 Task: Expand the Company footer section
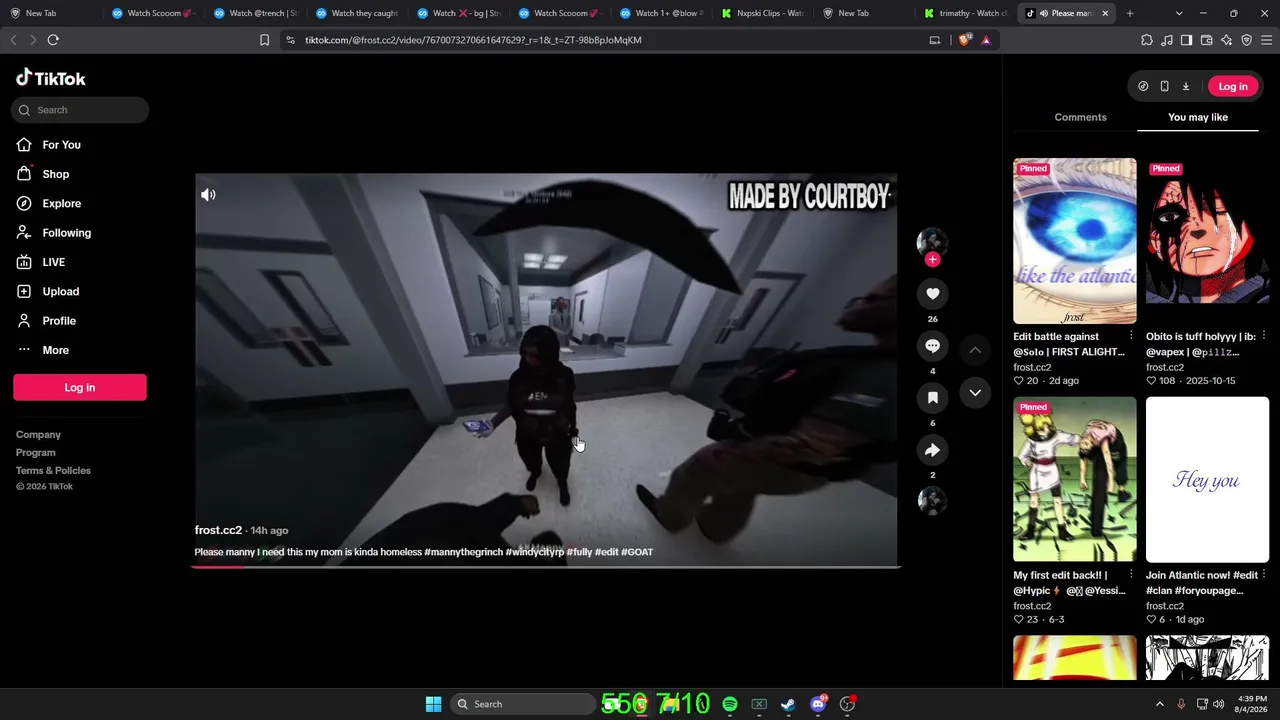pos(39,435)
